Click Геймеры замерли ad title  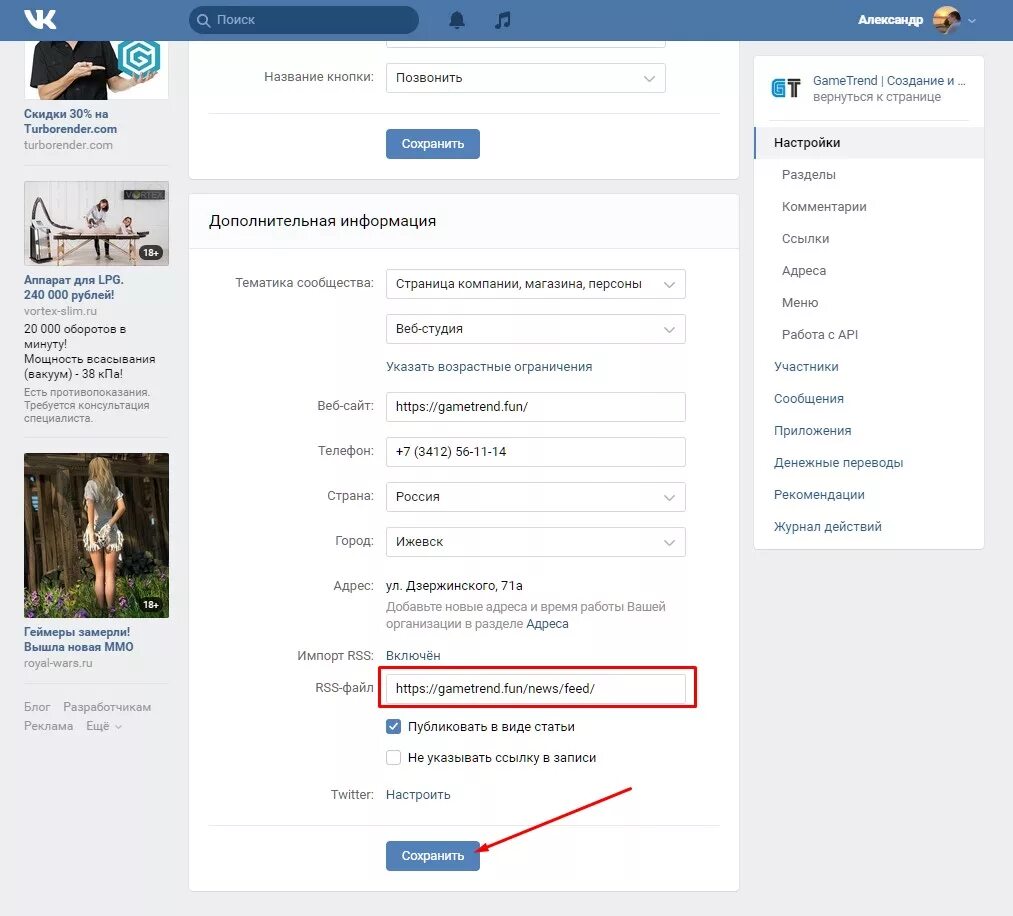tap(78, 640)
